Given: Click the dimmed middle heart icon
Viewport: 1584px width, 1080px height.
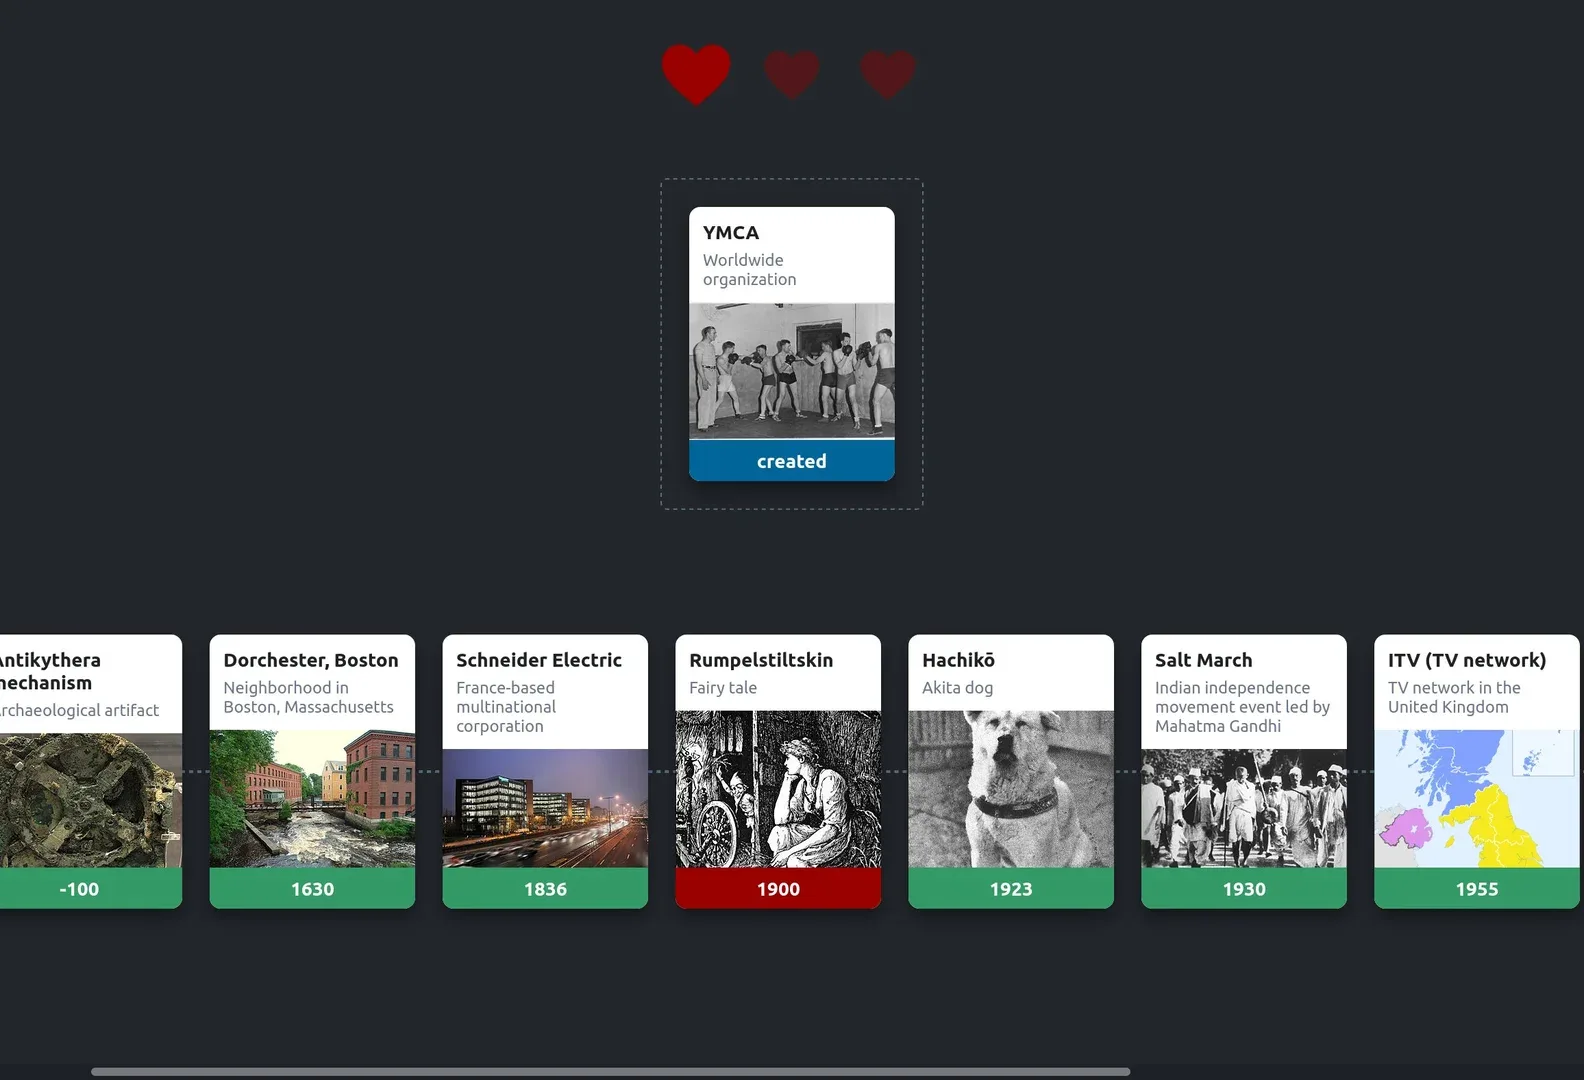Looking at the screenshot, I should pos(792,74).
